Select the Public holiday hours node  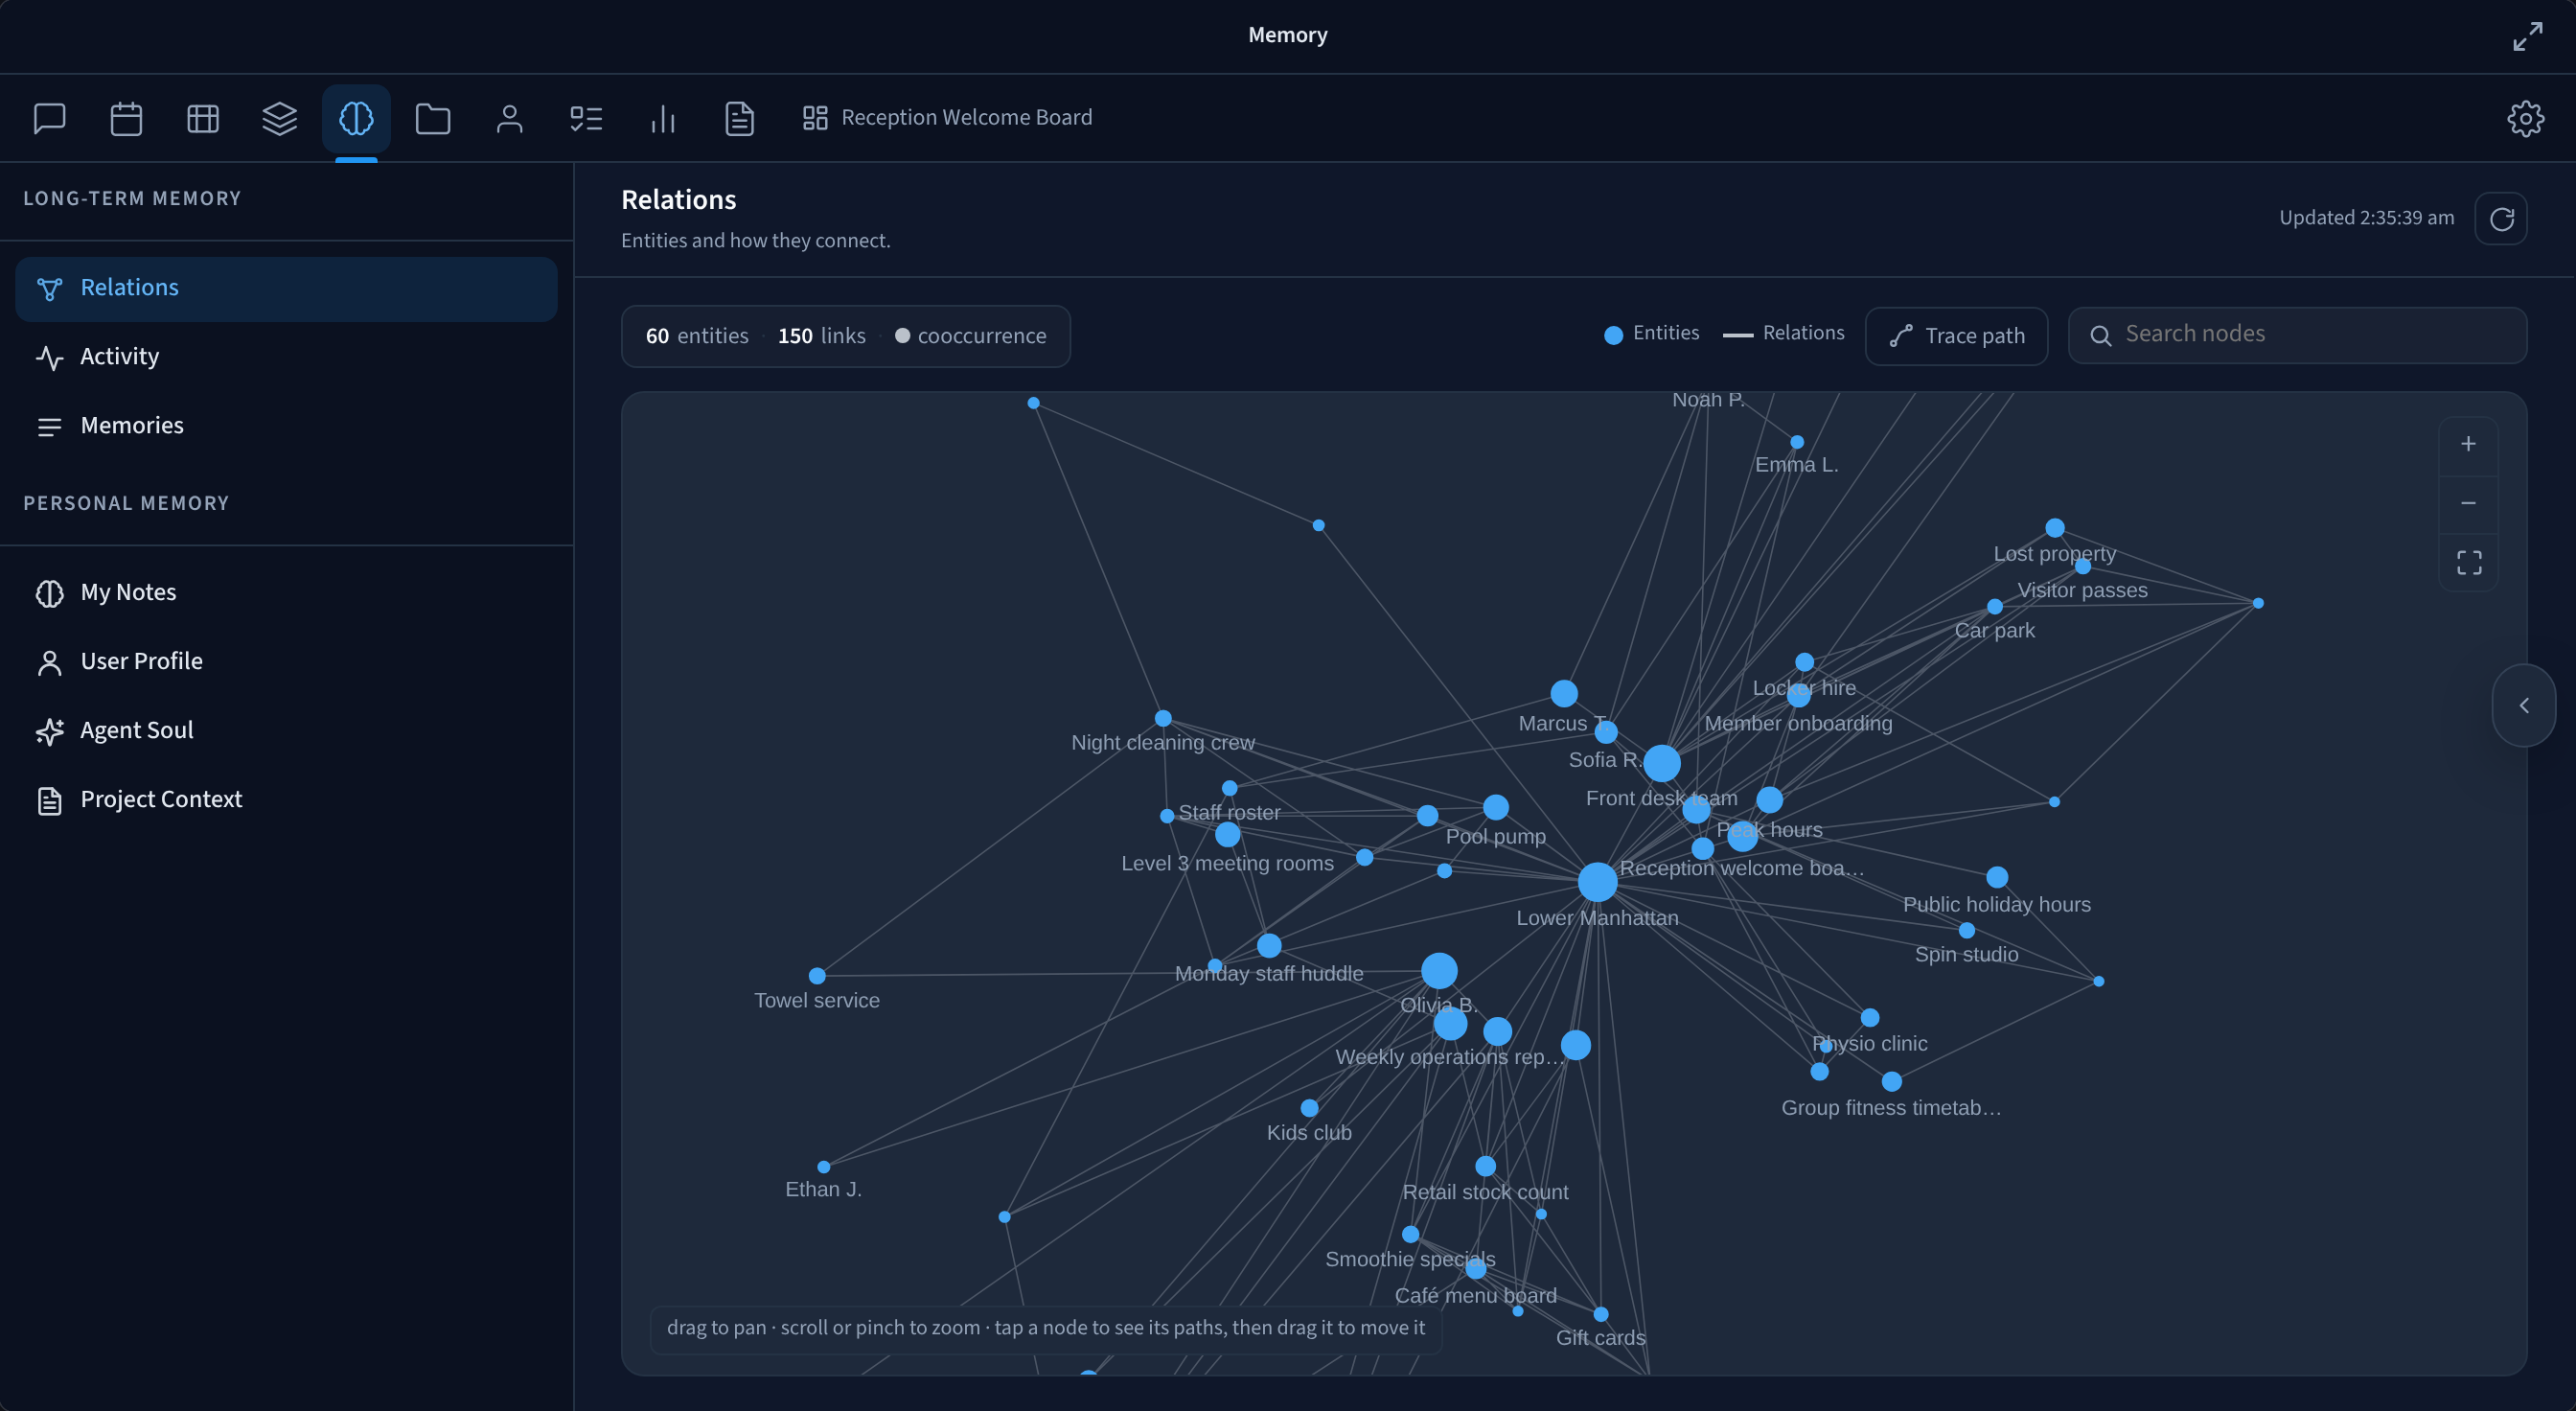pos(1996,876)
